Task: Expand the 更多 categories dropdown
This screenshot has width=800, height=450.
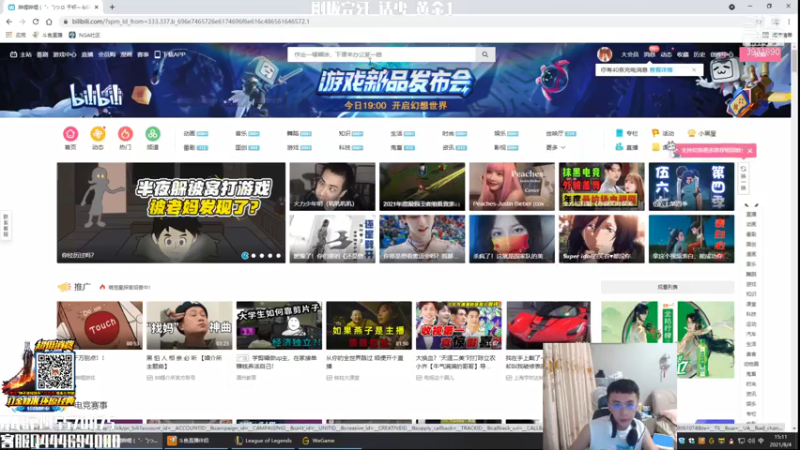Action: tap(556, 147)
